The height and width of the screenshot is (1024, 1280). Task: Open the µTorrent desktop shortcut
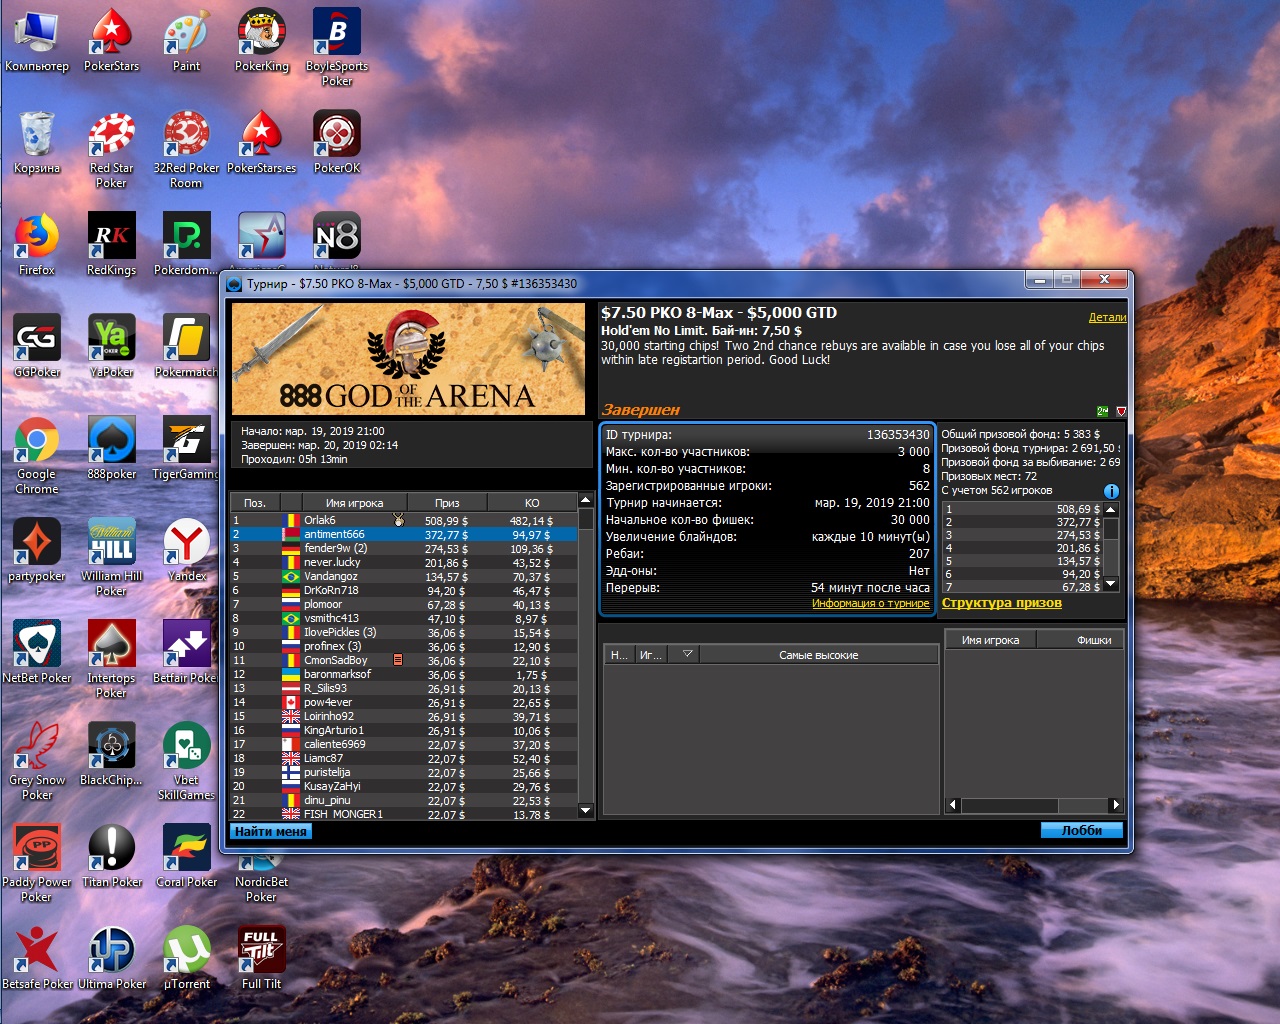point(186,958)
